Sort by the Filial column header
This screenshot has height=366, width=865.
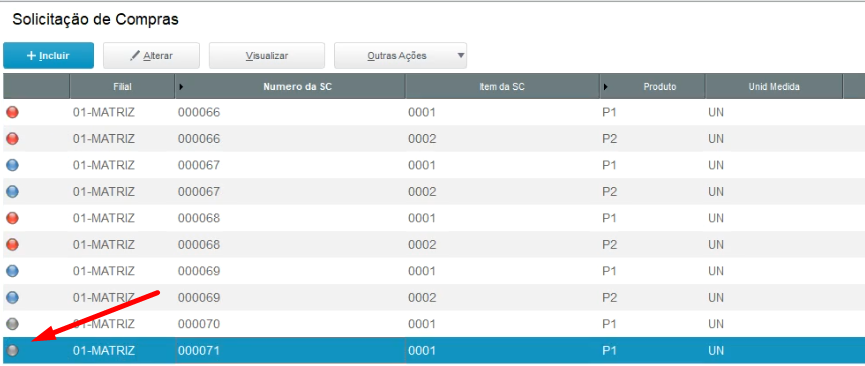(122, 87)
